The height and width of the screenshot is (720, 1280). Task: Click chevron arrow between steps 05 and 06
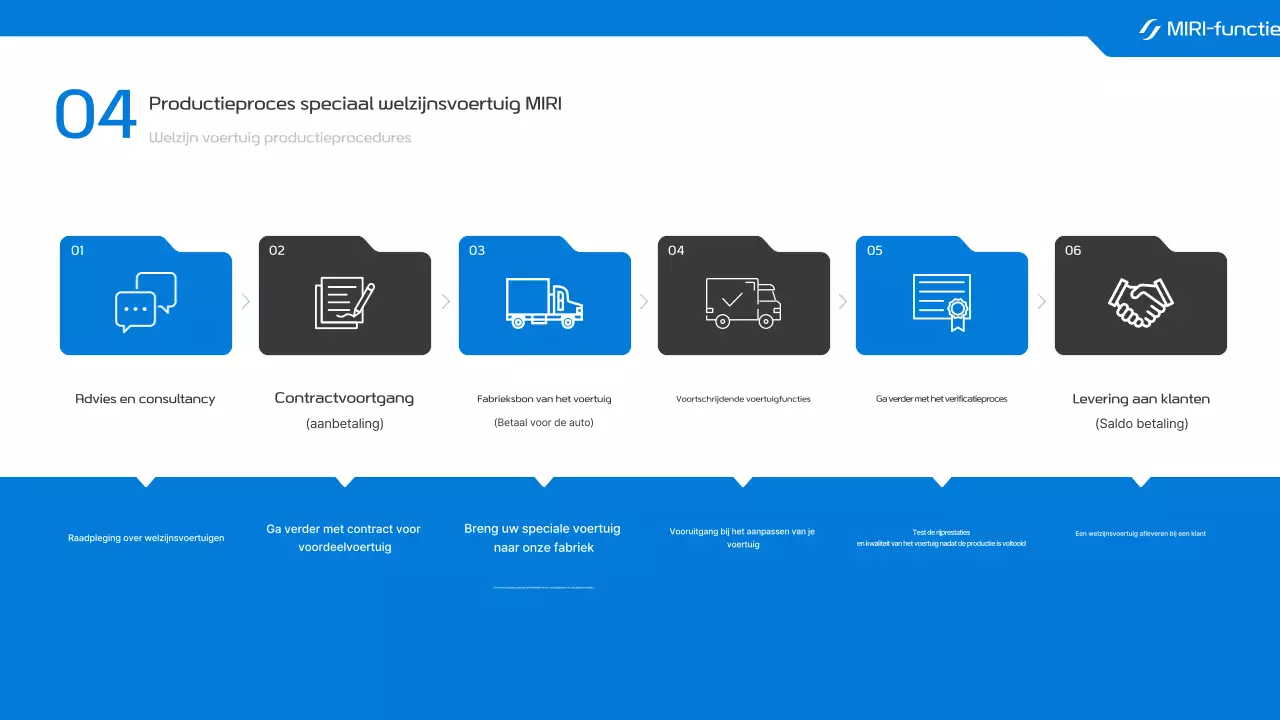coord(1042,301)
